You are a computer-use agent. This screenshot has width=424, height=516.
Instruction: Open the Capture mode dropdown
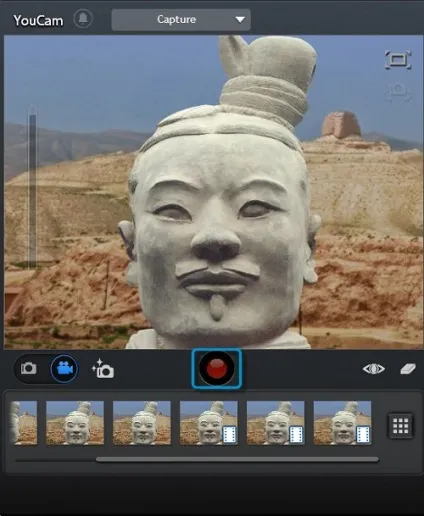(181, 20)
